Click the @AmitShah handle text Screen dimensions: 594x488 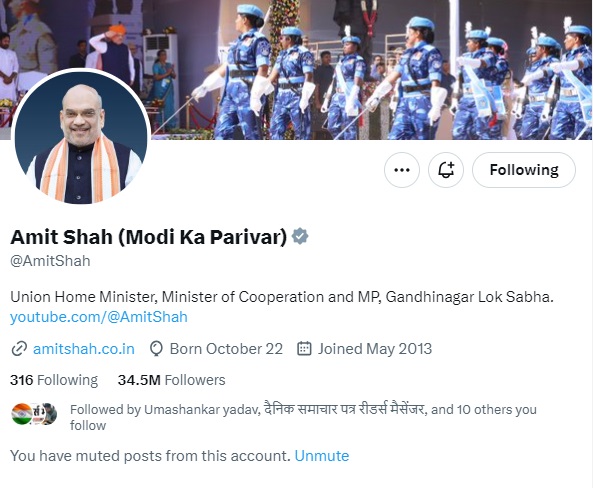(x=50, y=261)
